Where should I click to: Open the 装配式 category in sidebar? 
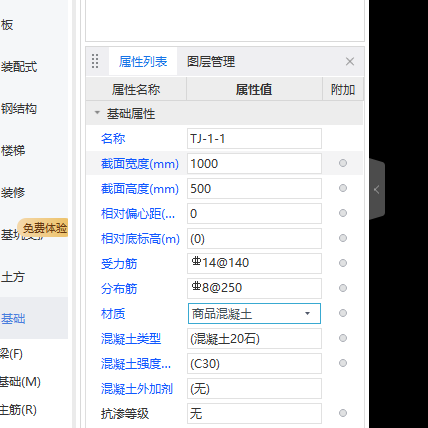[19, 67]
